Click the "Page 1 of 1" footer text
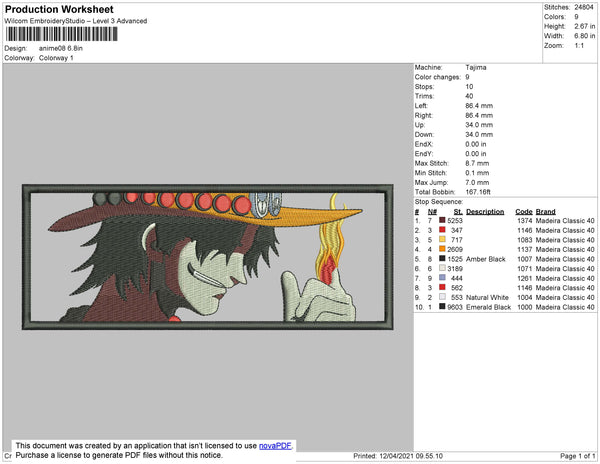600x464 pixels. 577,456
